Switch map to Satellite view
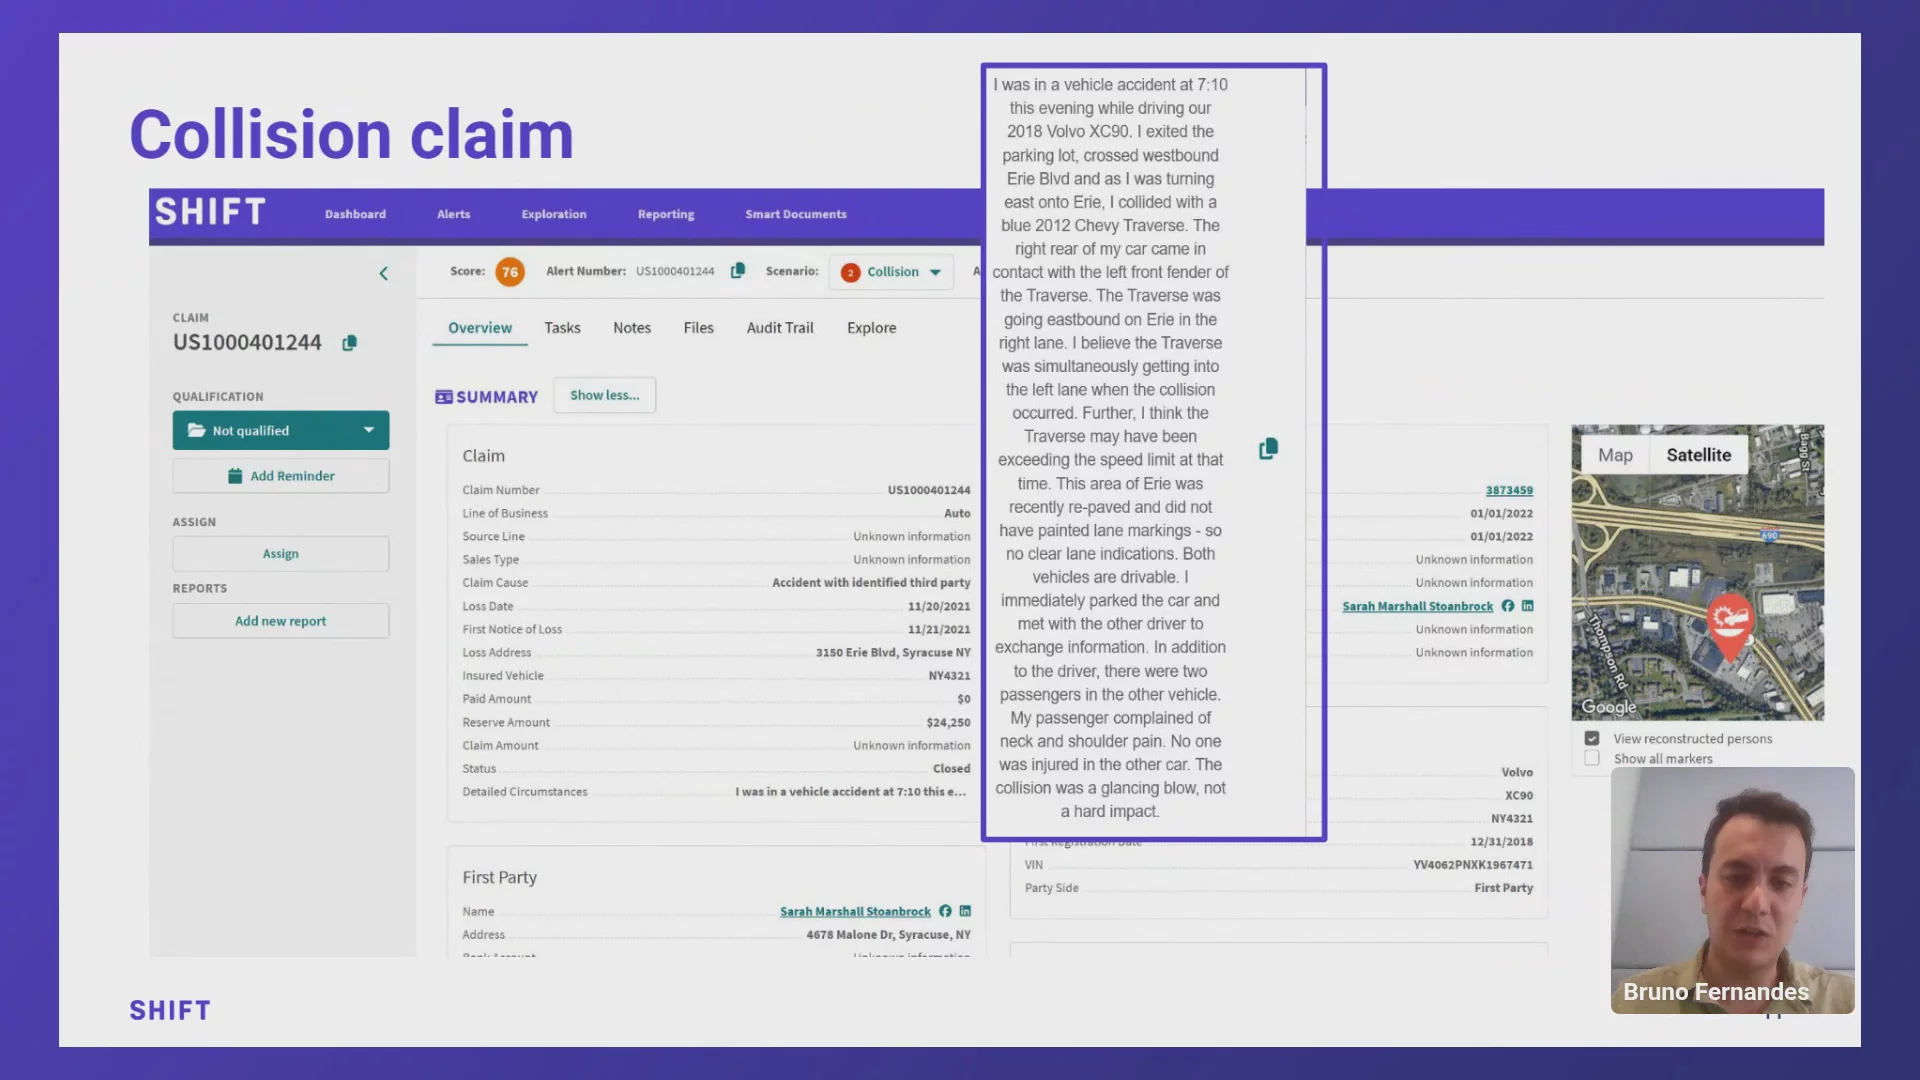 tap(1698, 455)
